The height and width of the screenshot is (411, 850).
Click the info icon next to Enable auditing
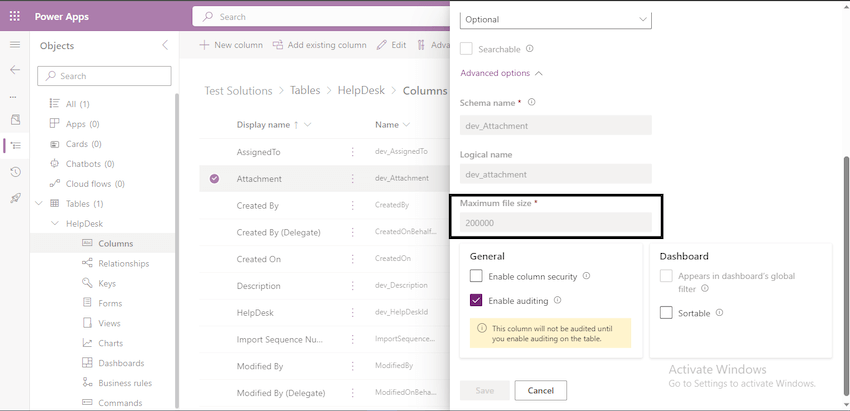click(558, 300)
